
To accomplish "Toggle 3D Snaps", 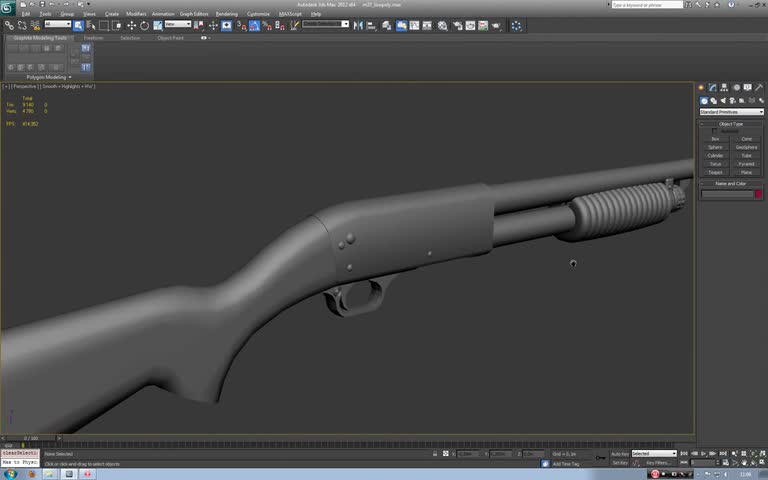I will click(x=241, y=25).
